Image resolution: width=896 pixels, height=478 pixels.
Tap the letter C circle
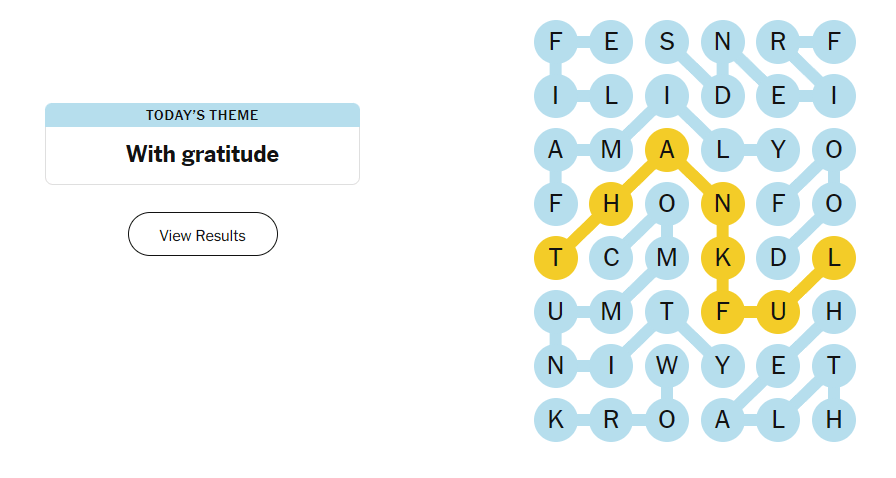[611, 258]
